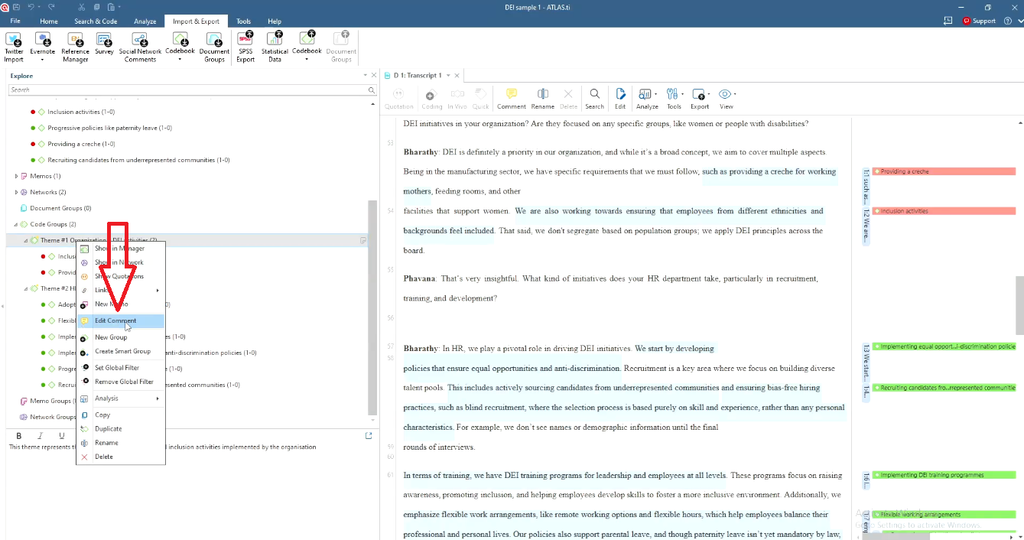This screenshot has height=540, width=1024.
Task: Open Explore panel options dropdown
Action: click(365, 76)
